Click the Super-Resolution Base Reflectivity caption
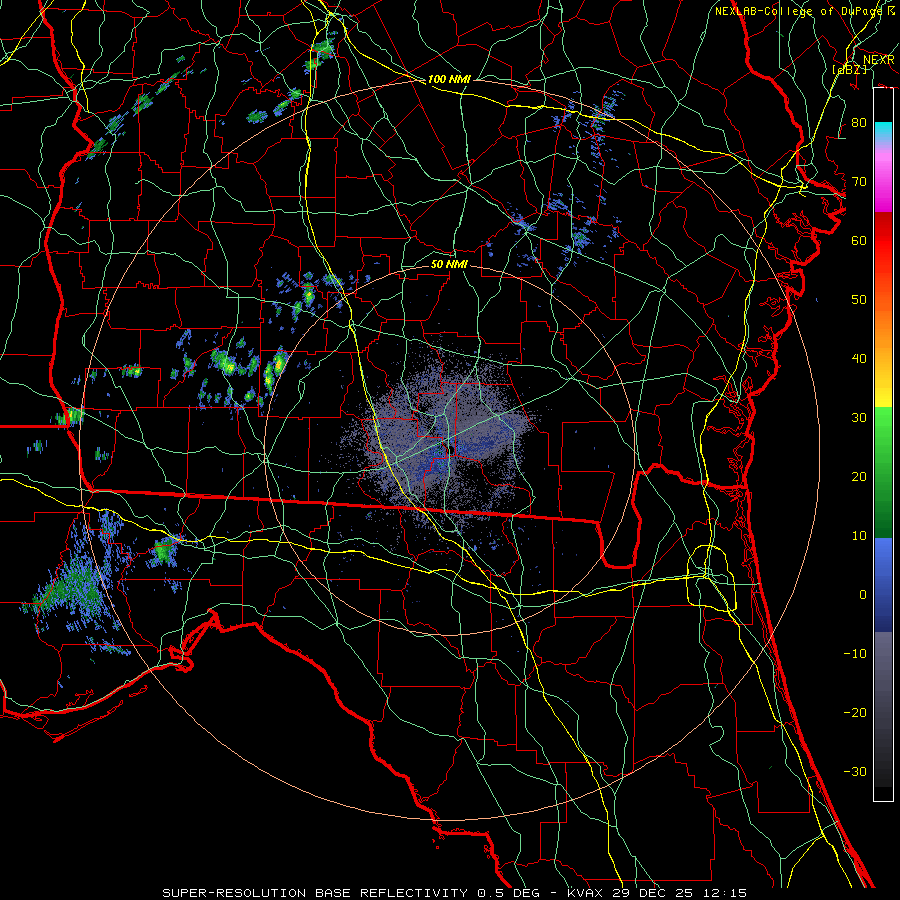900x900 pixels. point(455,893)
